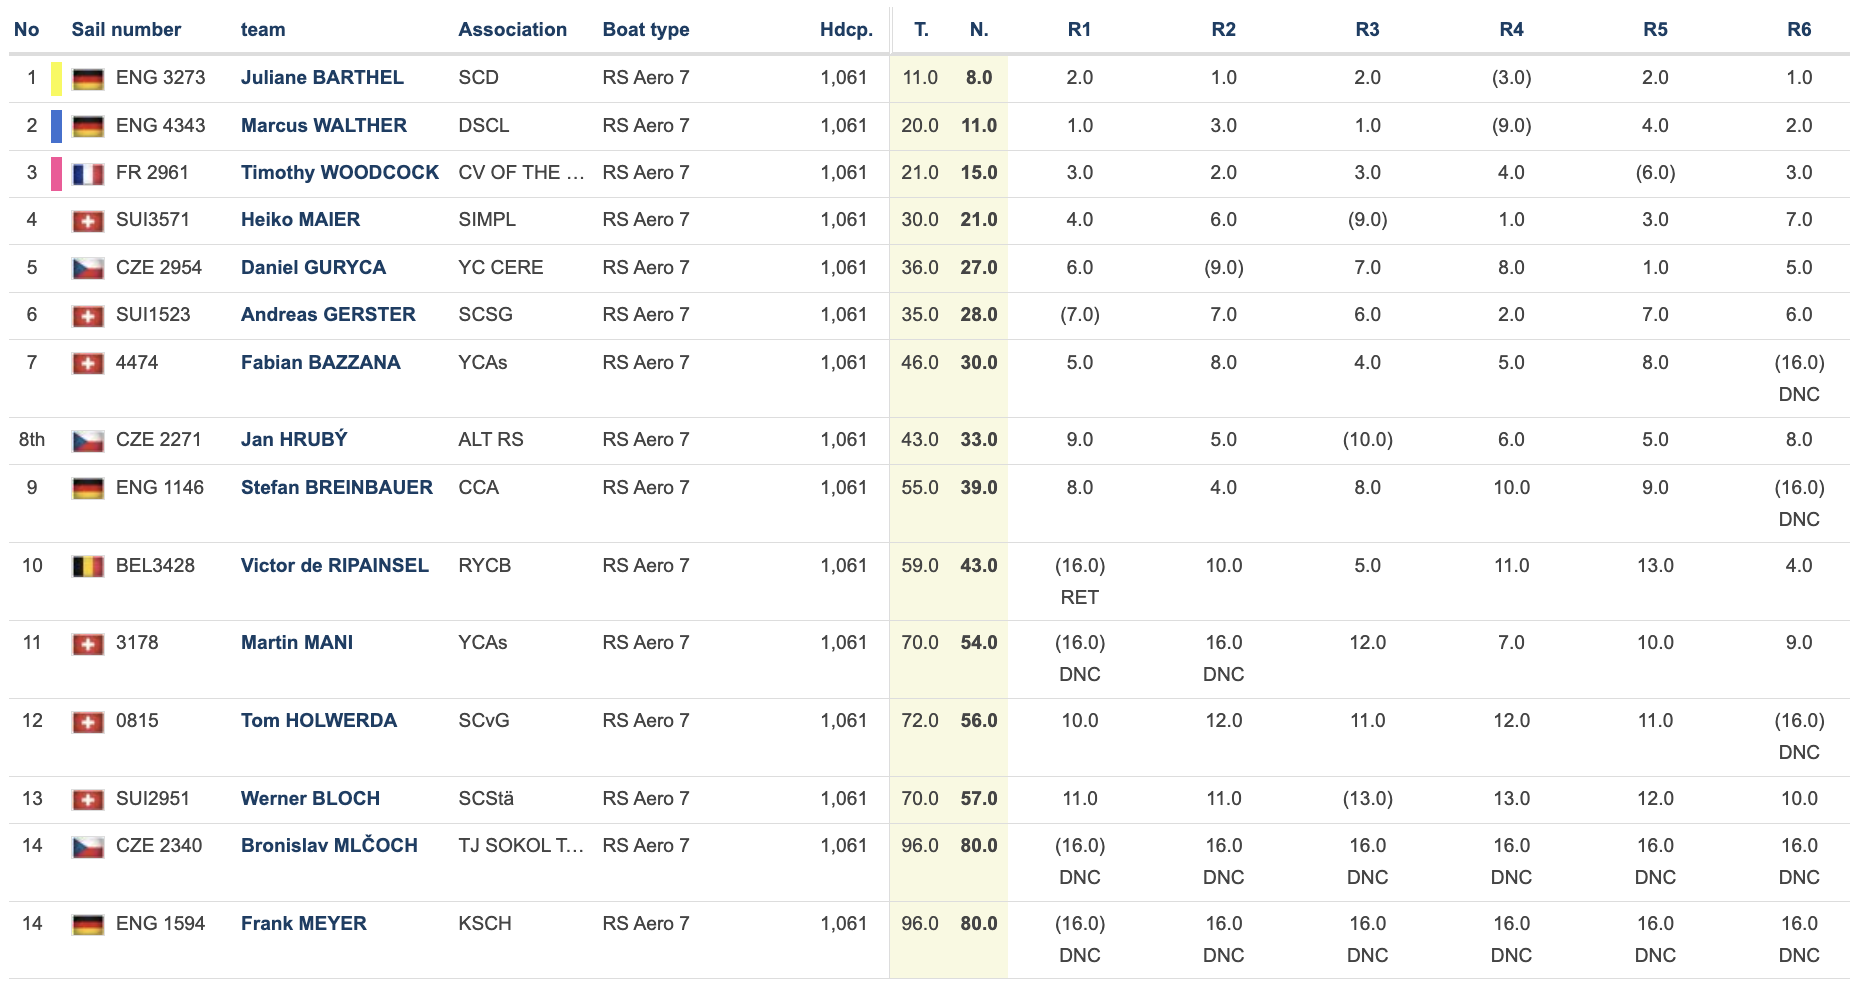Sort by the N. net points header

tap(979, 30)
